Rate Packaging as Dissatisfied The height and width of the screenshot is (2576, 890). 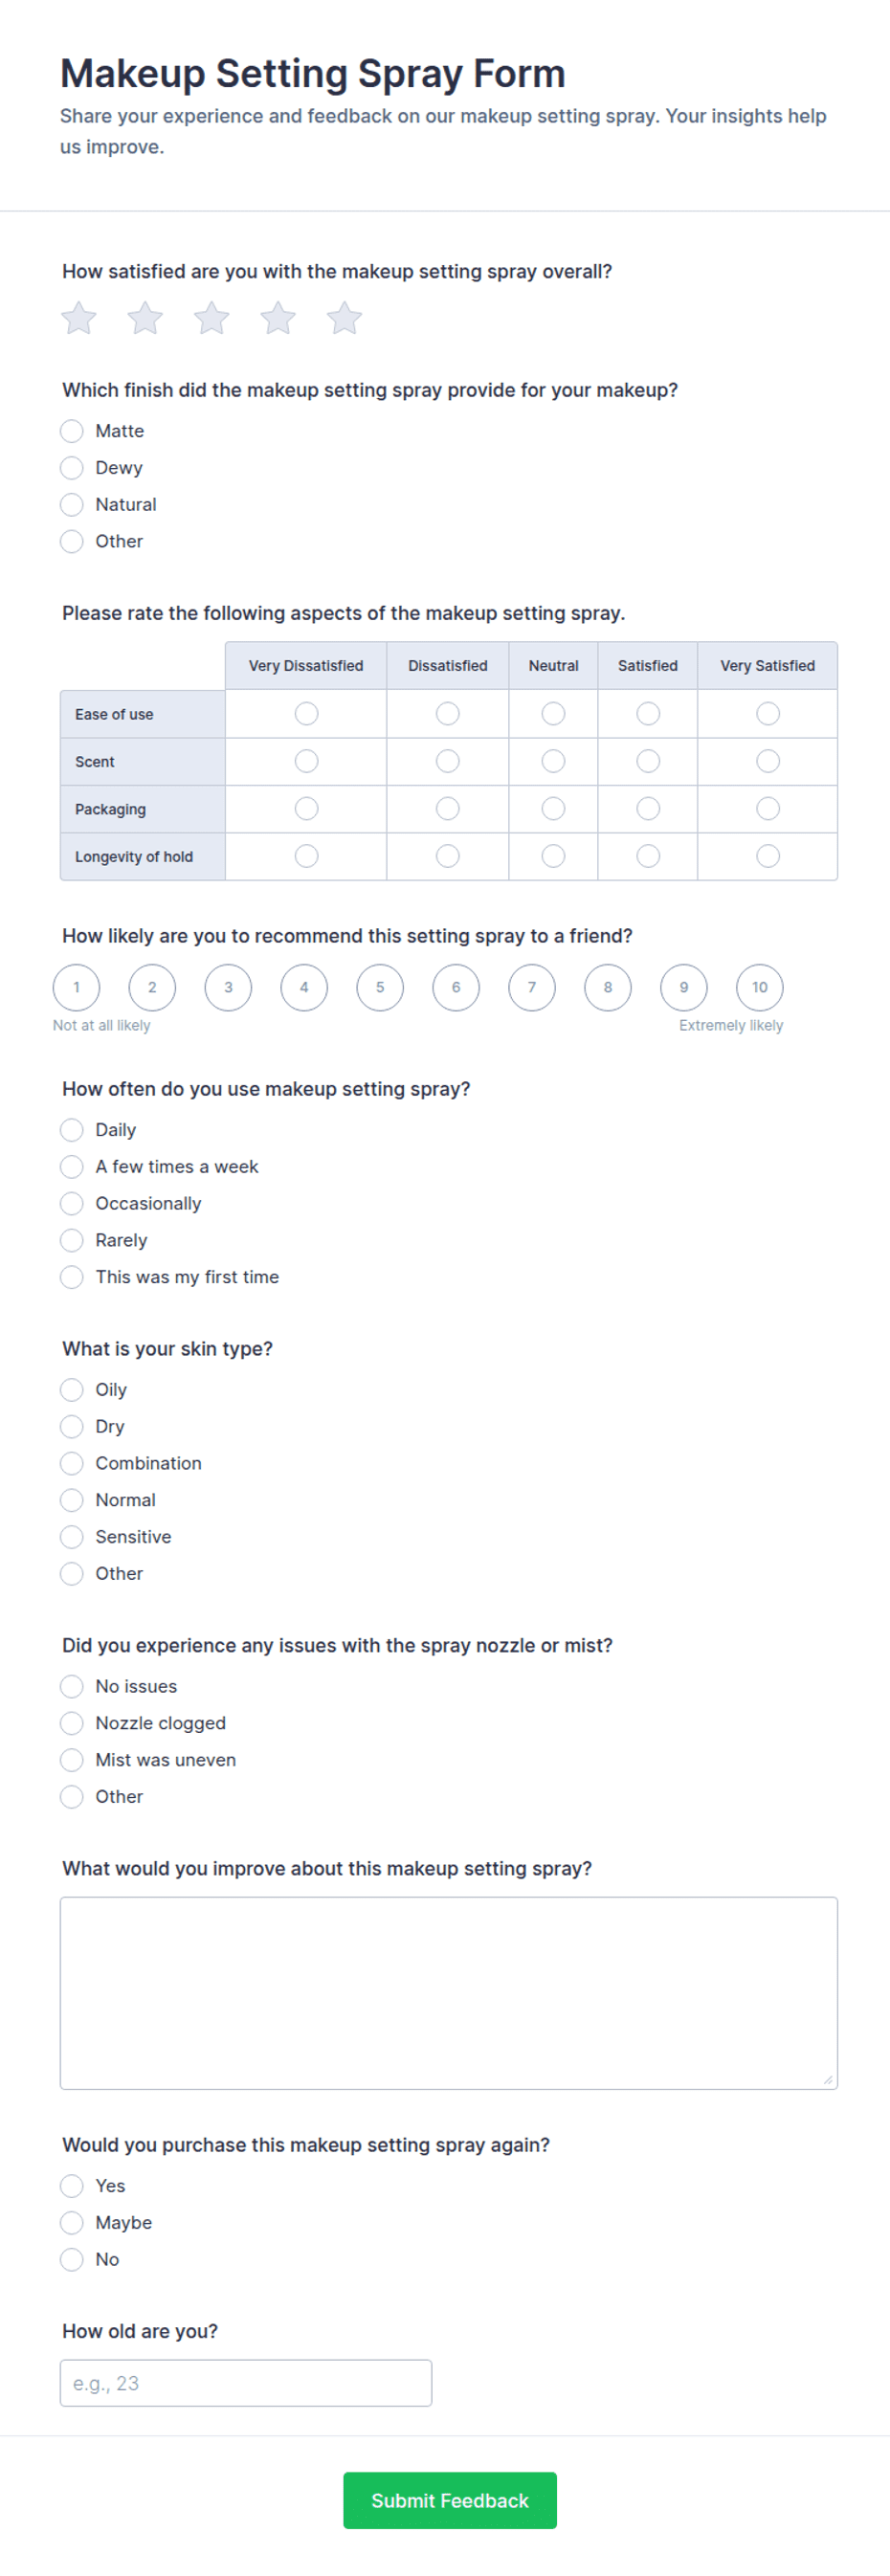(x=447, y=808)
